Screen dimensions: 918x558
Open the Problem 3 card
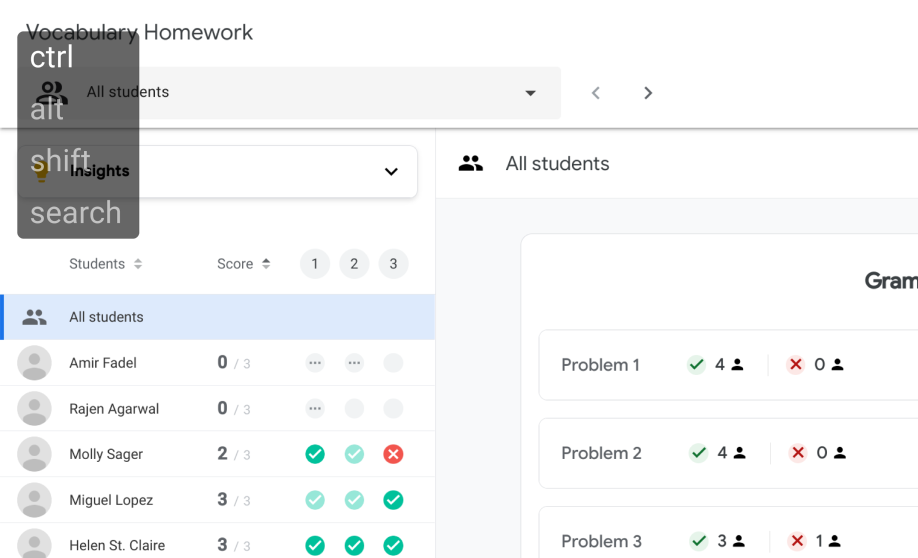728,532
